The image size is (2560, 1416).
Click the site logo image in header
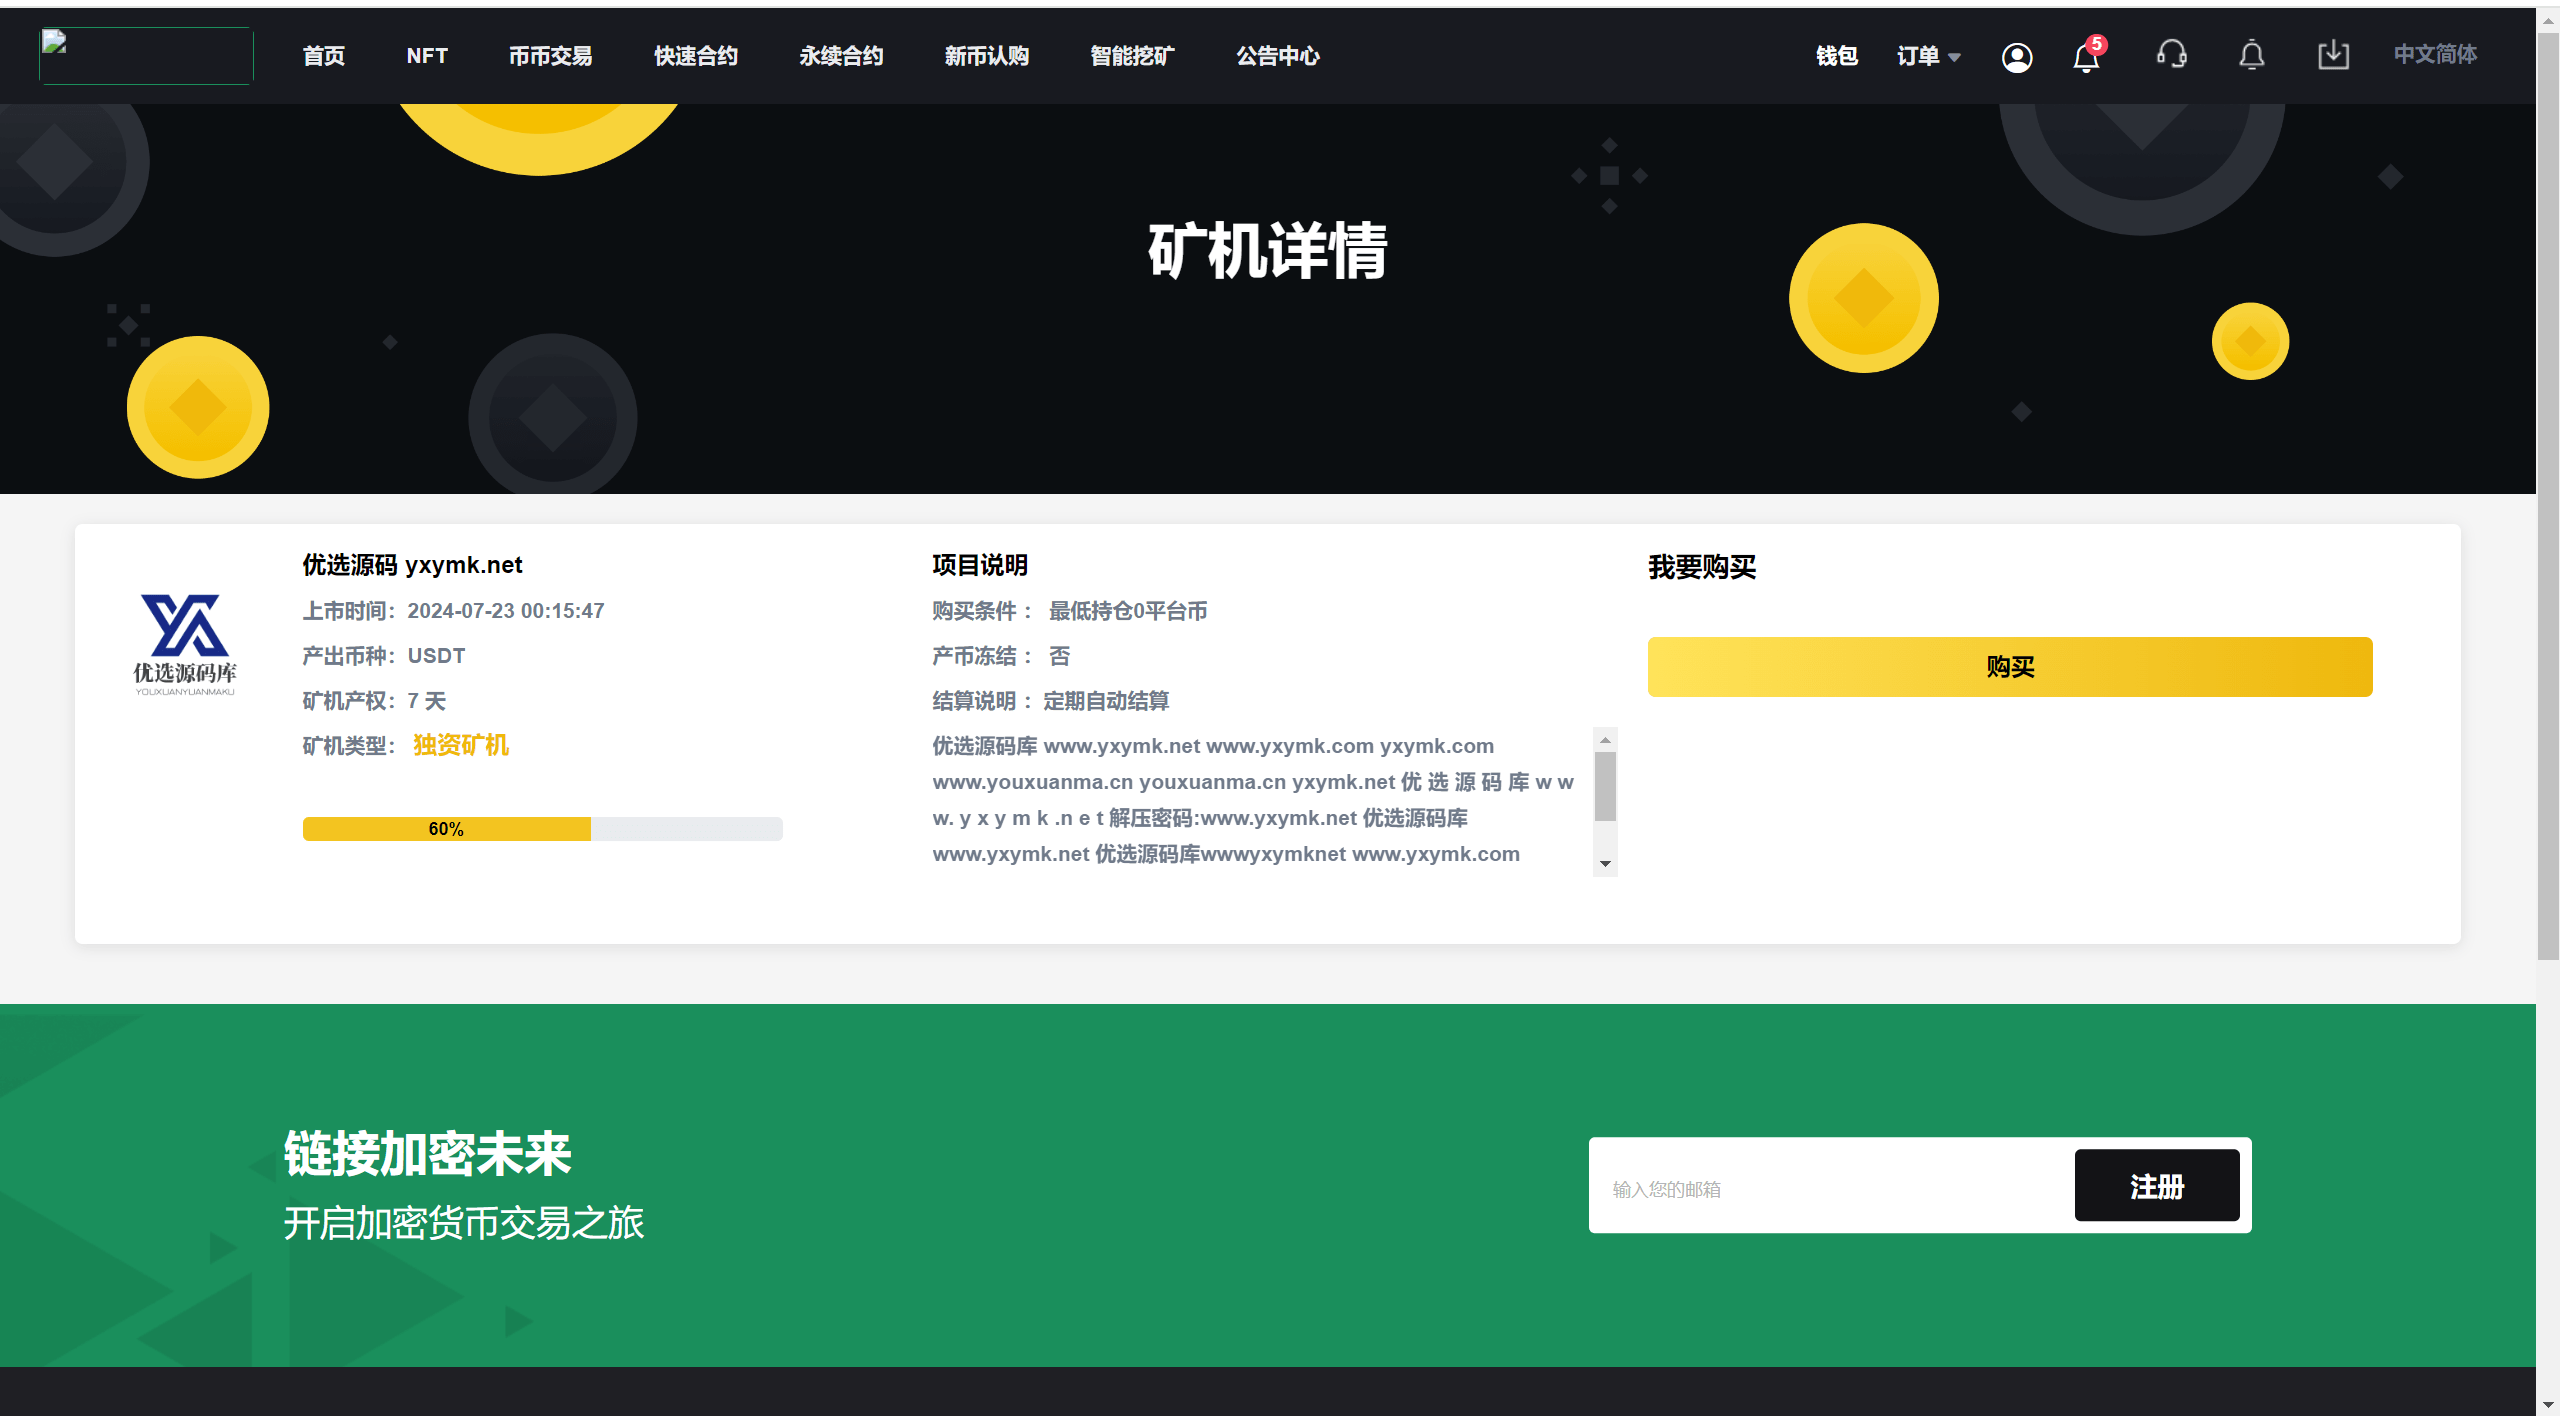coord(146,56)
